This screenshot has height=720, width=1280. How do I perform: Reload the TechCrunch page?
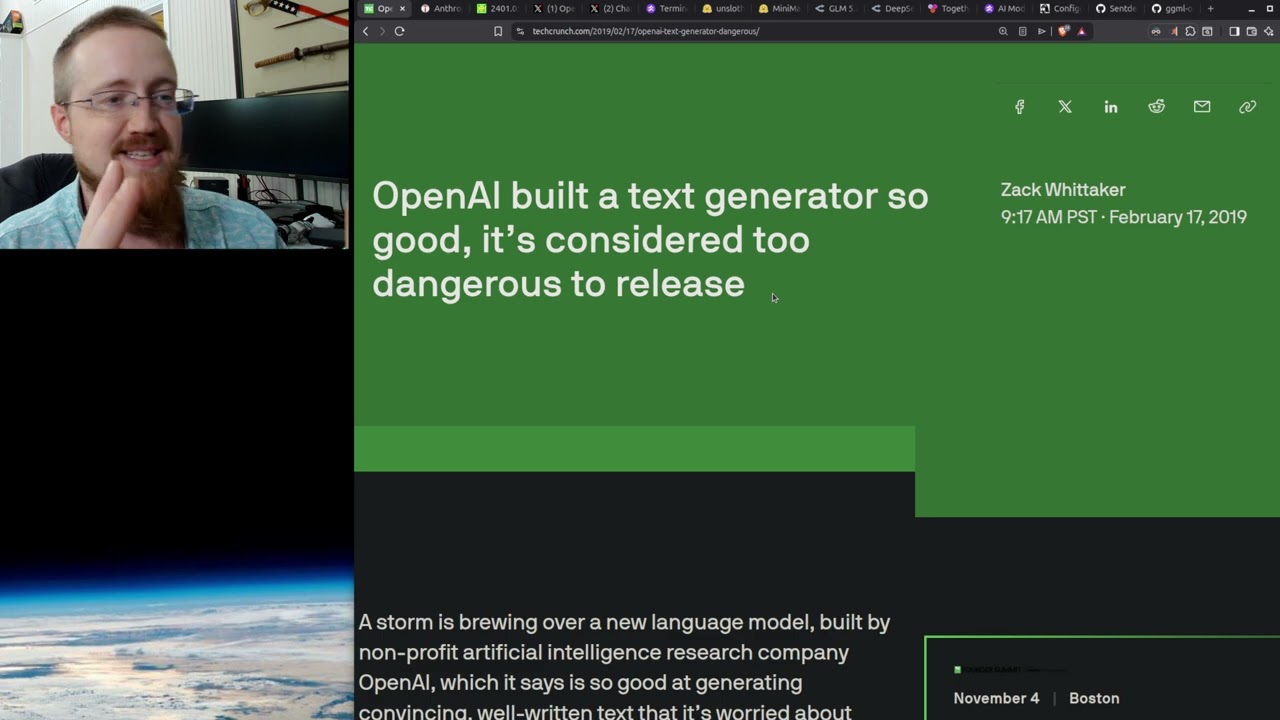[x=399, y=31]
